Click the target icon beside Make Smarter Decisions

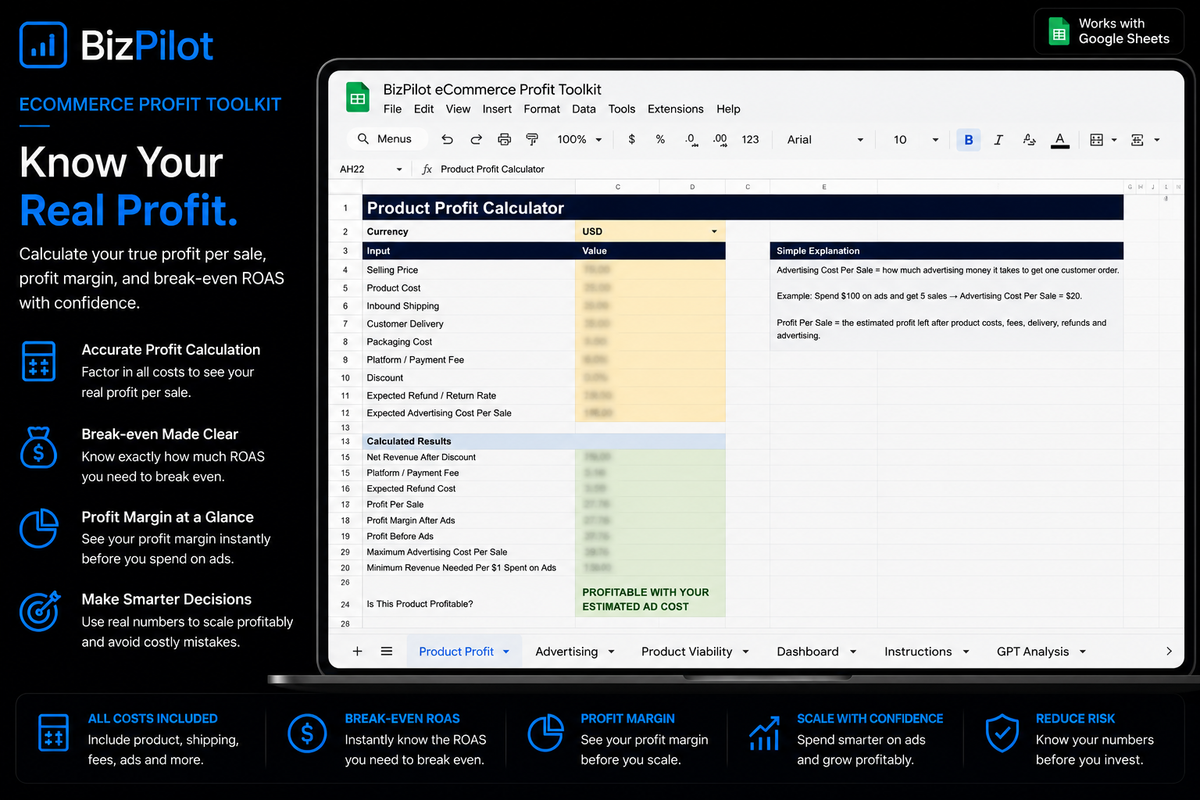tap(39, 611)
